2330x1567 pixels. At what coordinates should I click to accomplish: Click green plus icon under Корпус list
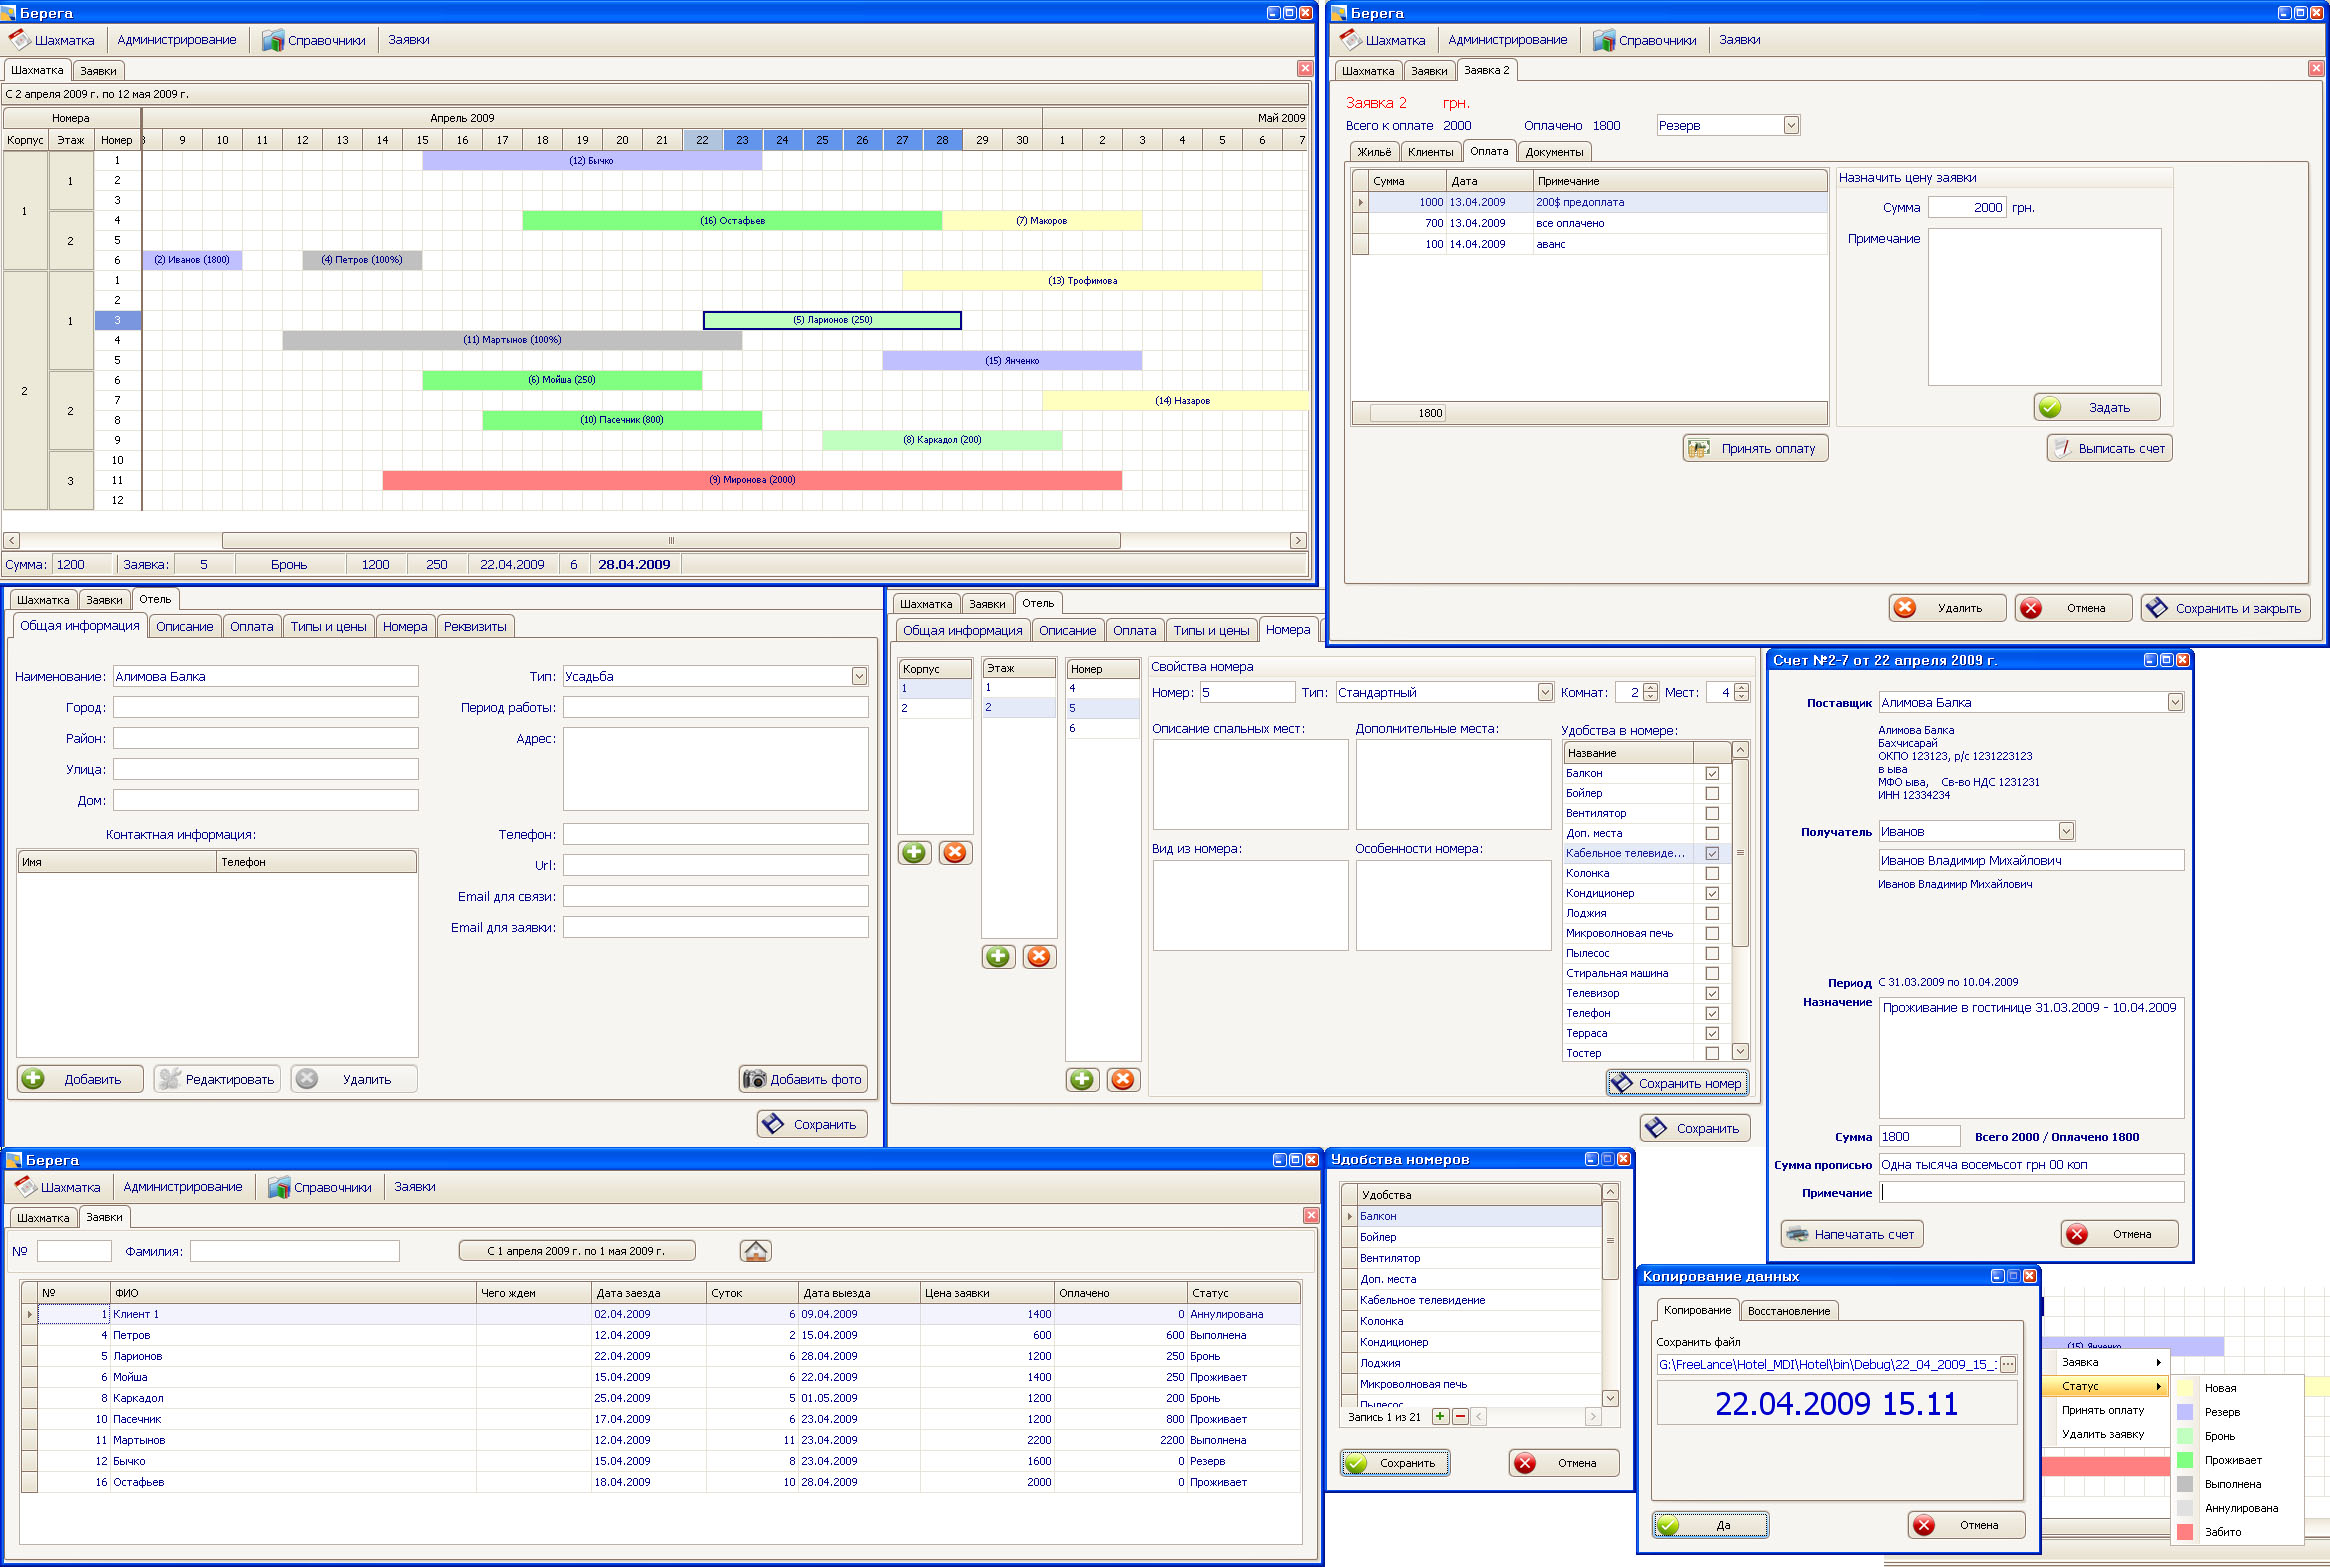coord(914,853)
